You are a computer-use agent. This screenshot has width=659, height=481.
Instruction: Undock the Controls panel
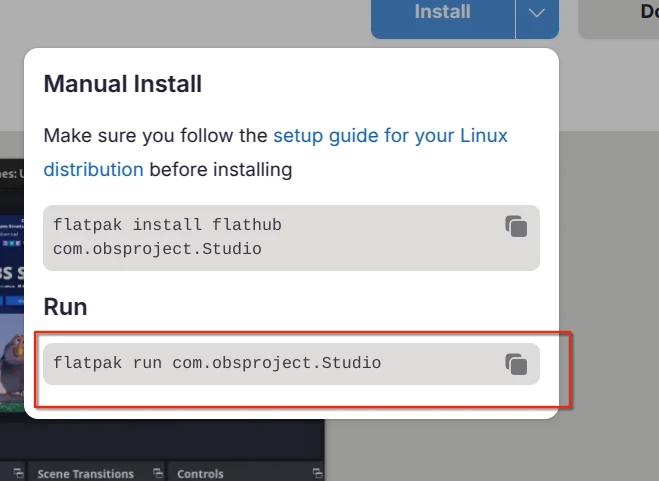point(317,473)
